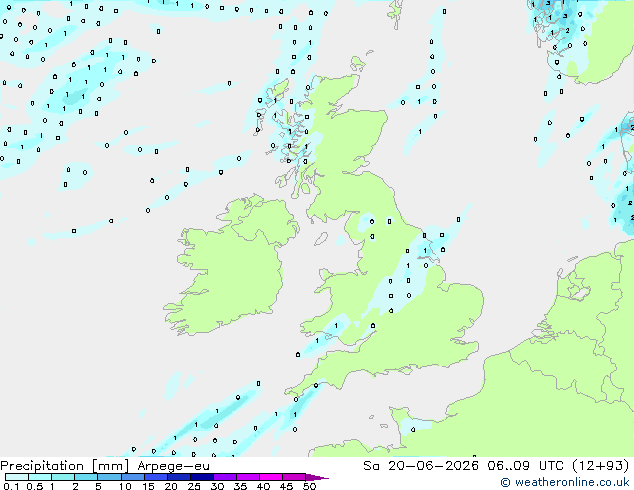This screenshot has width=634, height=490.
Task: Click the "Arpege-eu" model name label
Action: click(173, 466)
